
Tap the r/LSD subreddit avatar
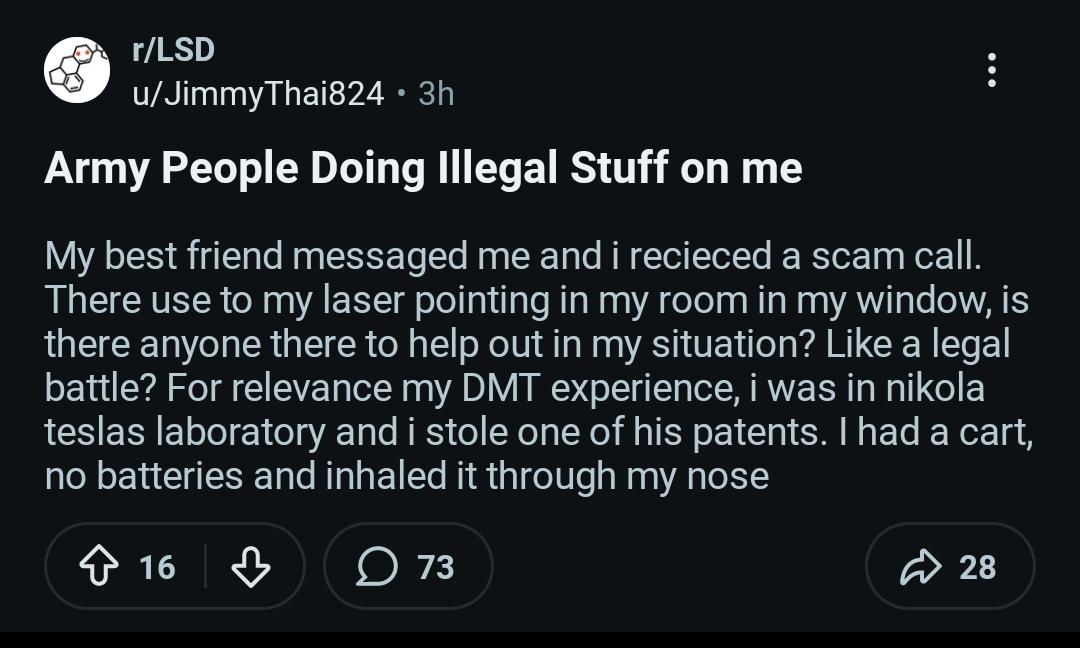(x=77, y=70)
